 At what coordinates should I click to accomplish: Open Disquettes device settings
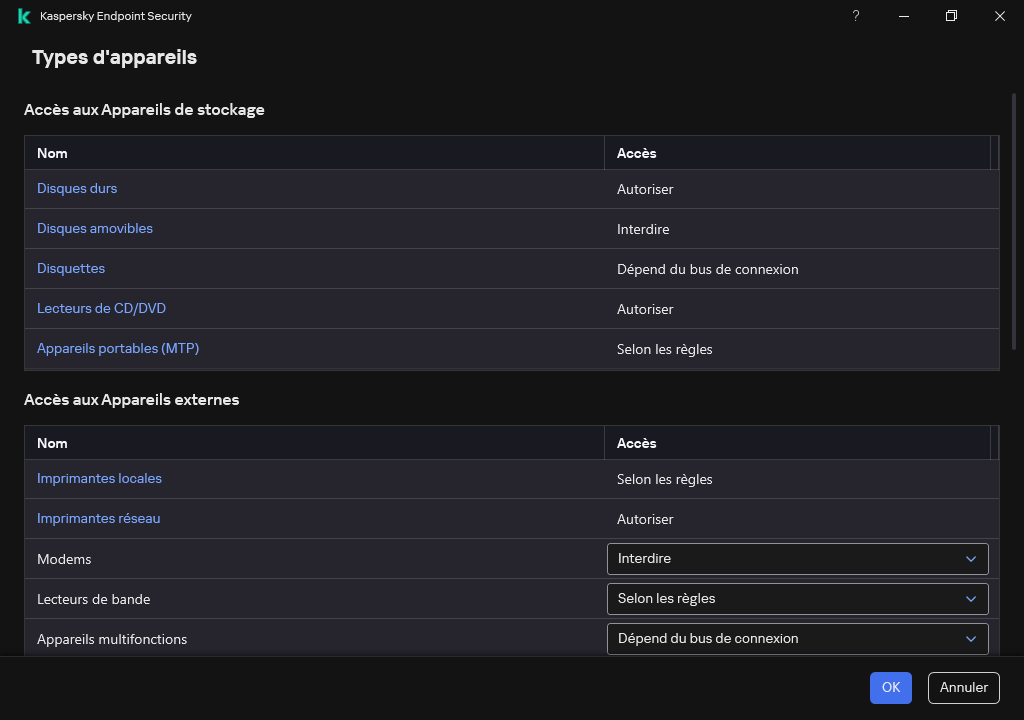click(70, 268)
